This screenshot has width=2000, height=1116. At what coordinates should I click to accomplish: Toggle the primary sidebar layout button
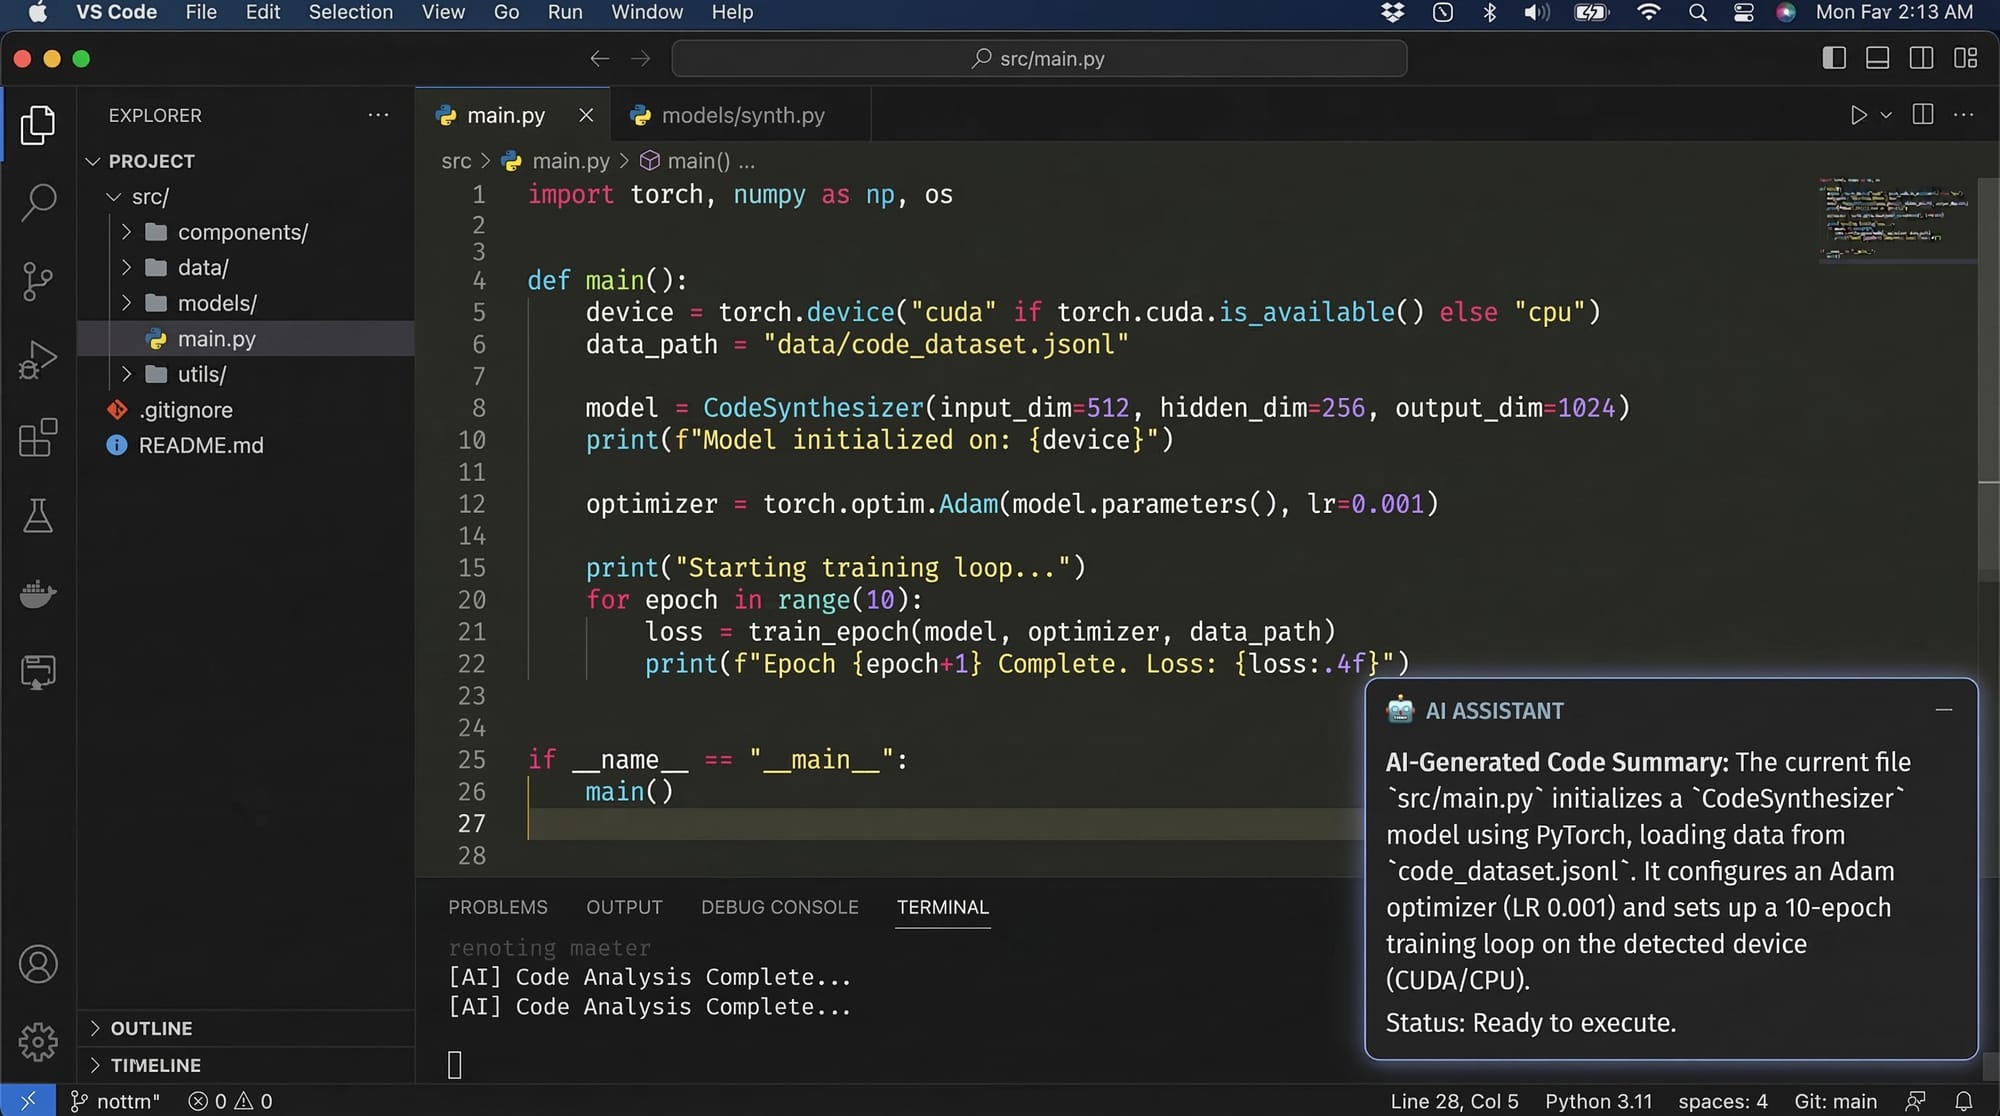click(1834, 58)
